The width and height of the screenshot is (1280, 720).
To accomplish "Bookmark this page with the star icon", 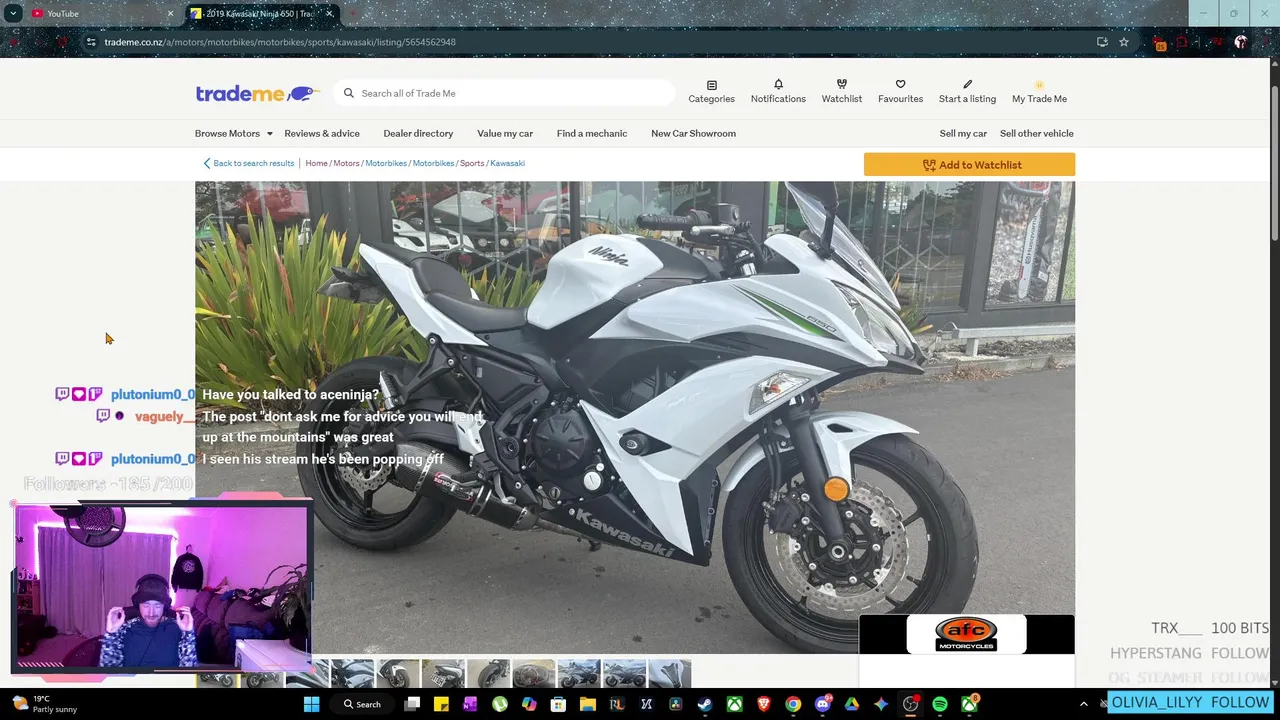I will (x=1124, y=42).
